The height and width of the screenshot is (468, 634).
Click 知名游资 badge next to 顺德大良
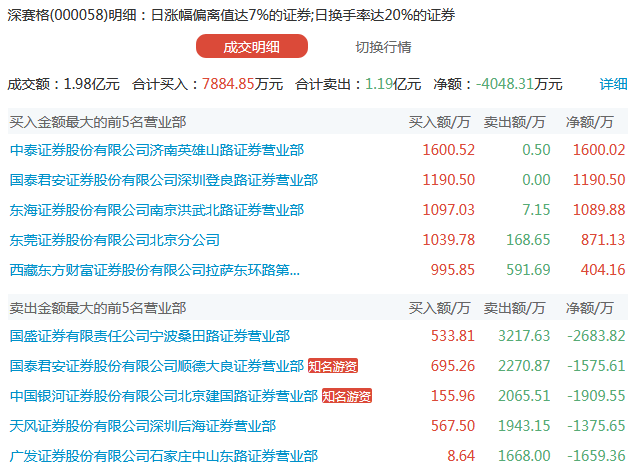333,366
